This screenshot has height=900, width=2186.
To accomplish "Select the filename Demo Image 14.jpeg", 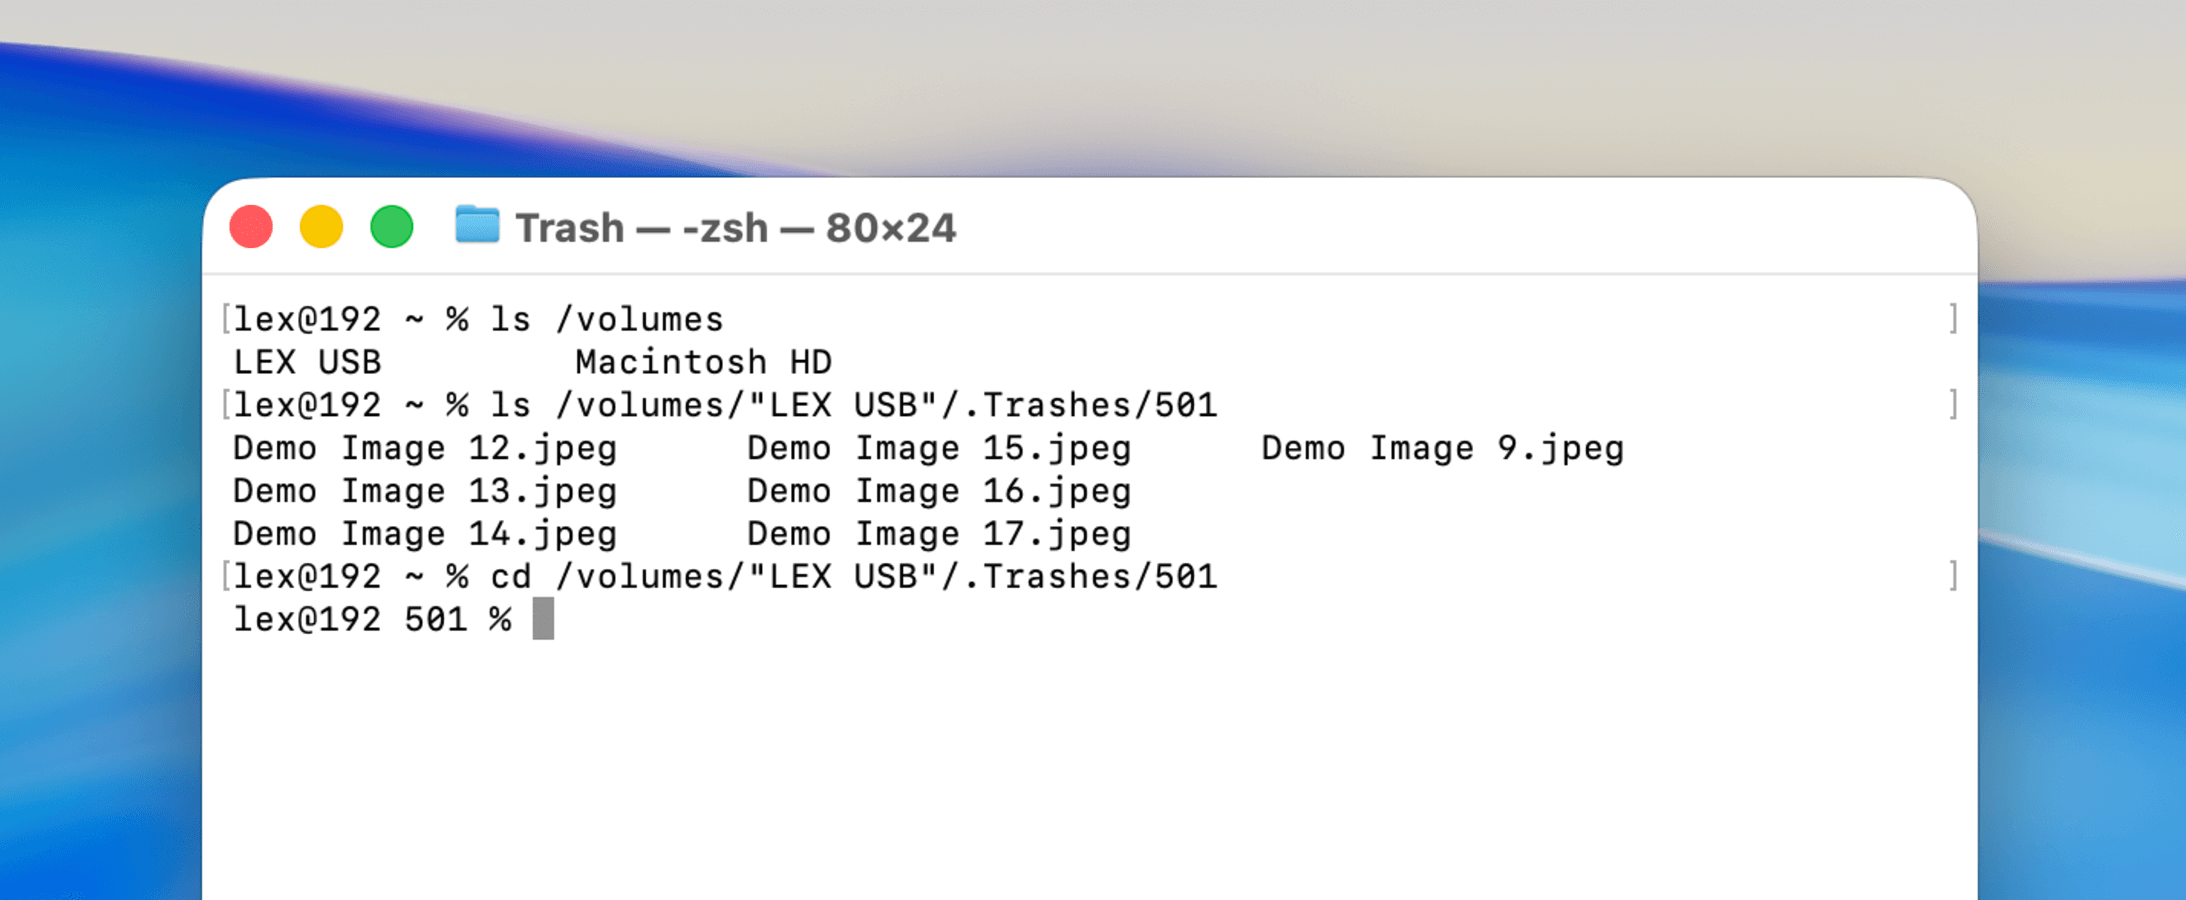I will point(424,533).
